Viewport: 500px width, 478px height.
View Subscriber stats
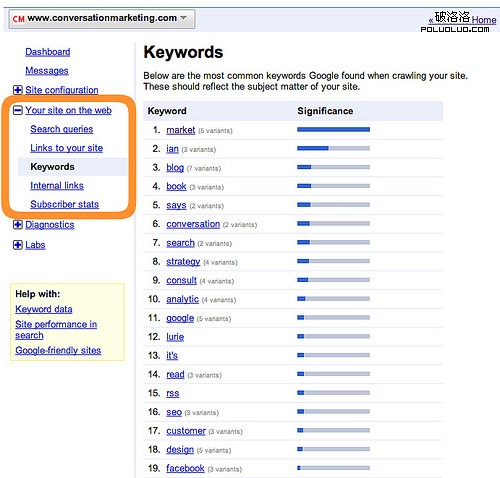65,204
